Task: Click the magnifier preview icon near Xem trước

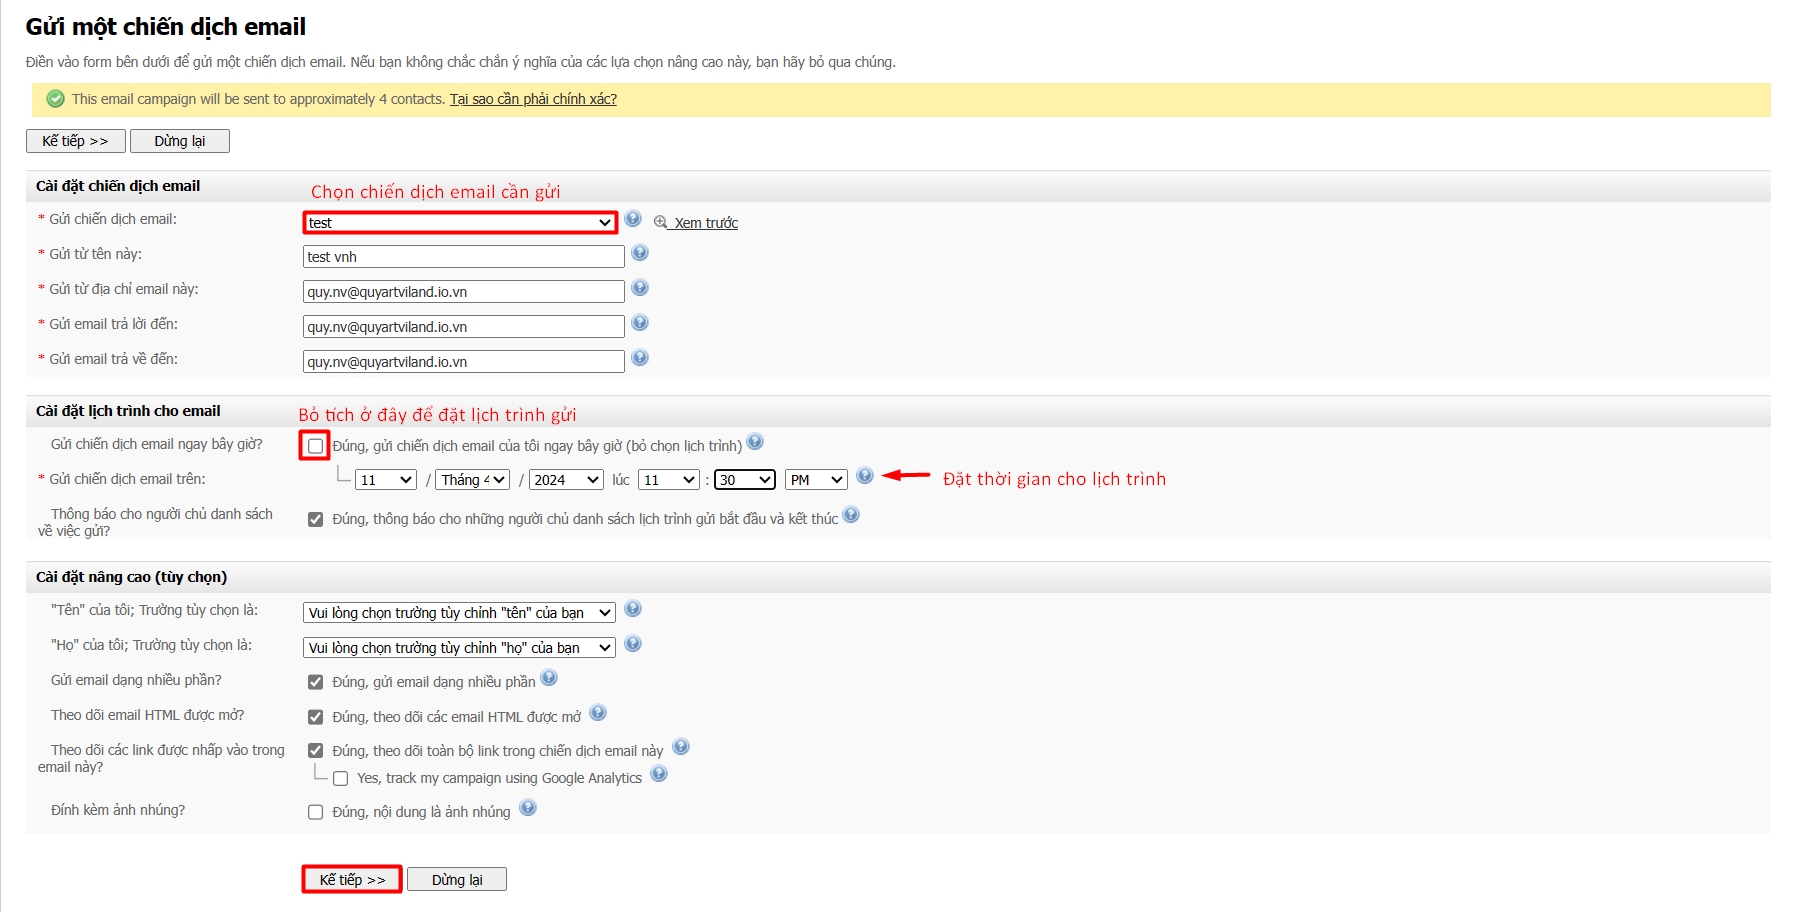Action: [x=660, y=222]
